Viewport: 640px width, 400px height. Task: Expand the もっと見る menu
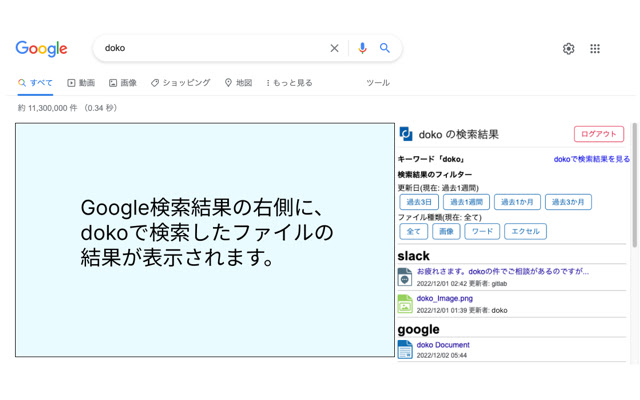289,83
